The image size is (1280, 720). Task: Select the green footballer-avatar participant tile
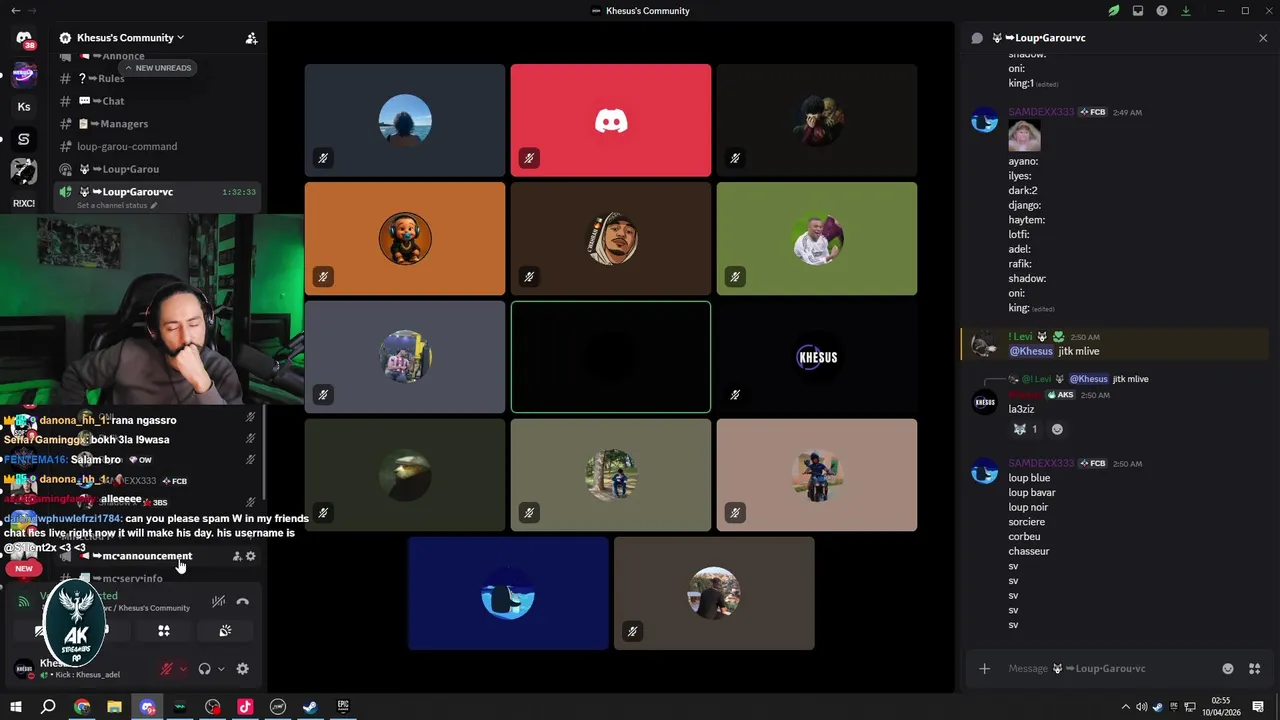click(817, 238)
